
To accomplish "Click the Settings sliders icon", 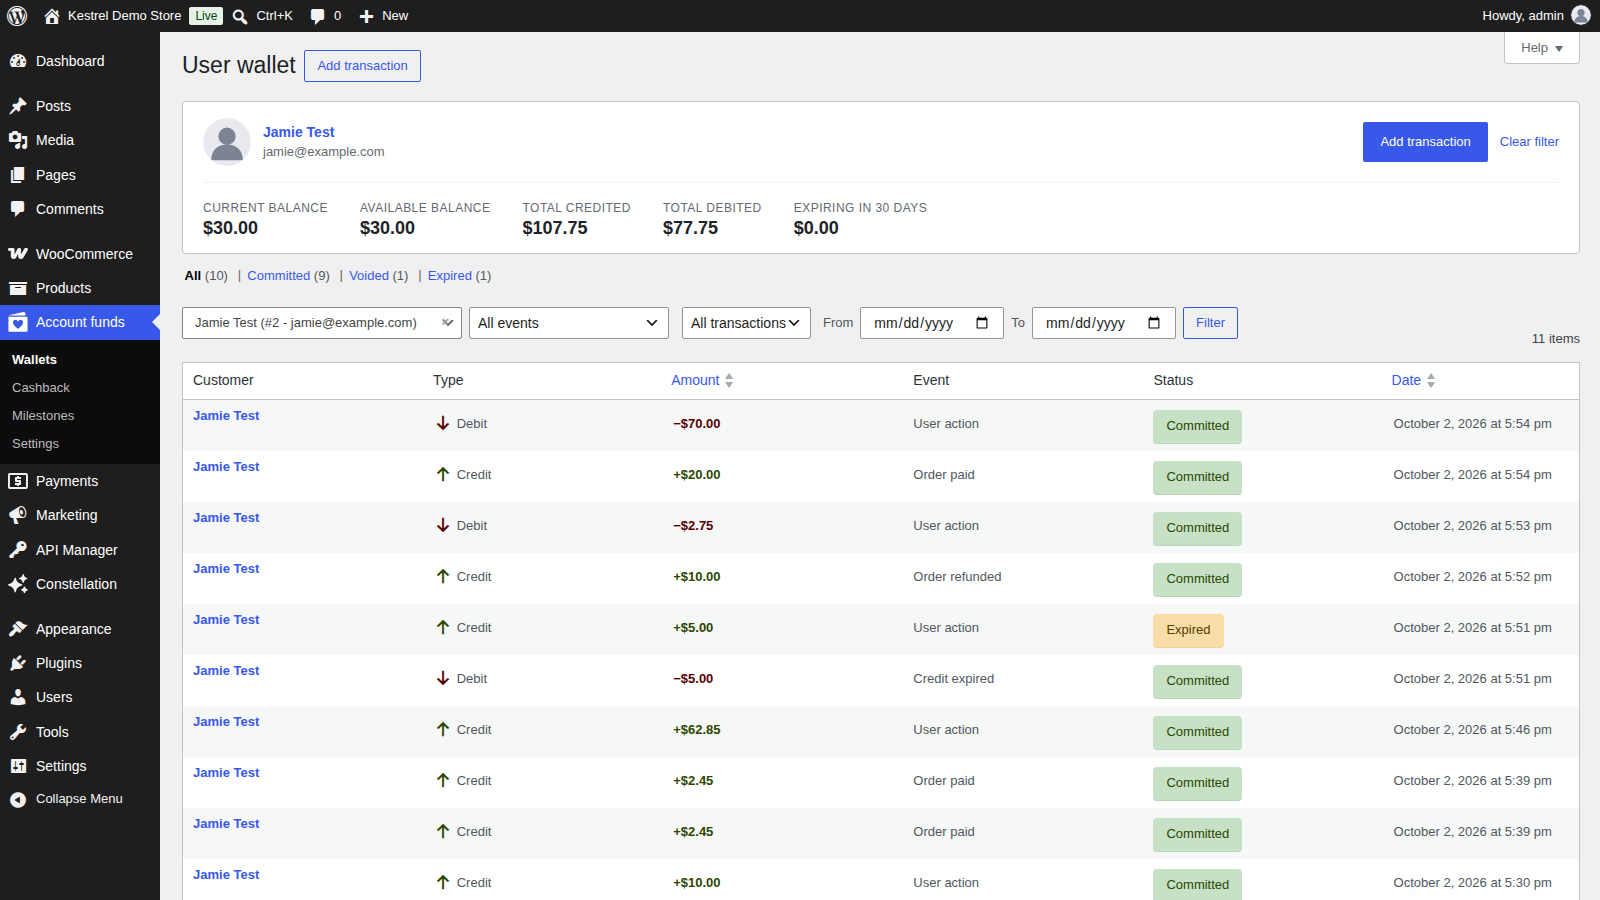I will (18, 766).
